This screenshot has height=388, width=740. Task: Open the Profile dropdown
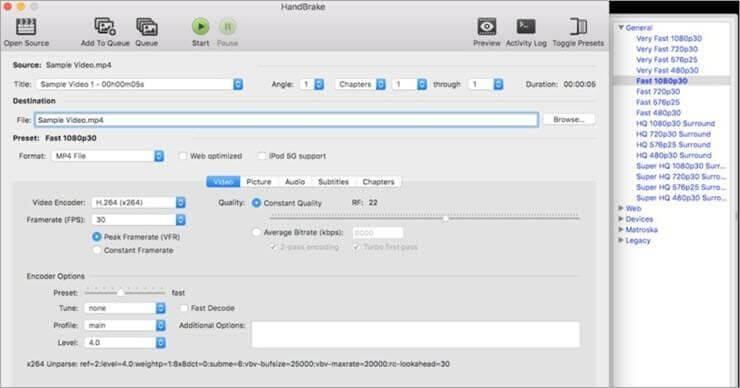tap(125, 325)
